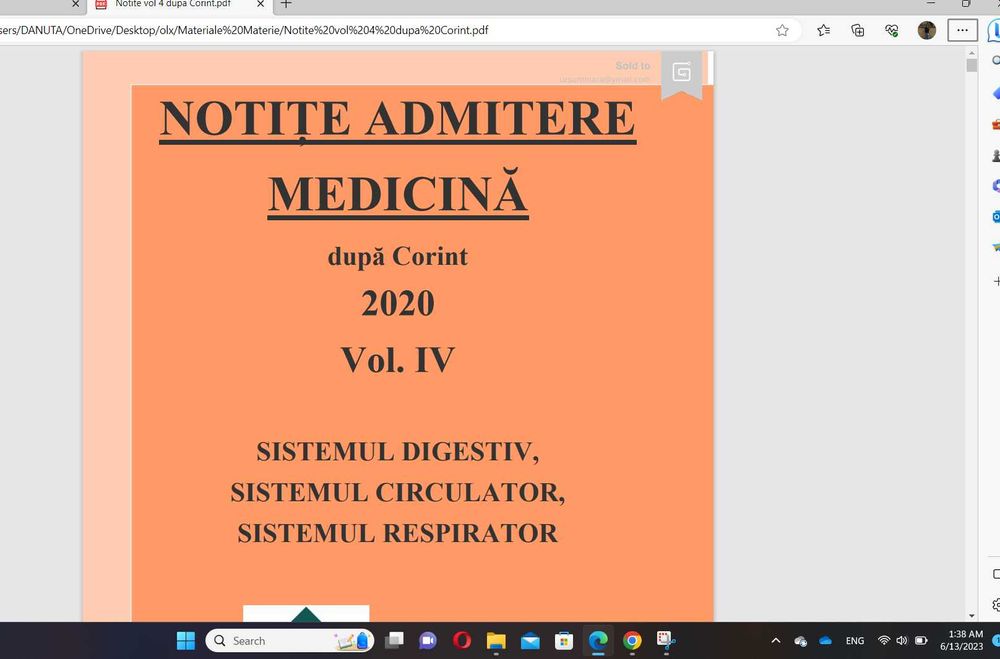Viewport: 1000px width, 659px height.
Task: Click the up arrow of vertical scrollbar
Action: (x=971, y=52)
